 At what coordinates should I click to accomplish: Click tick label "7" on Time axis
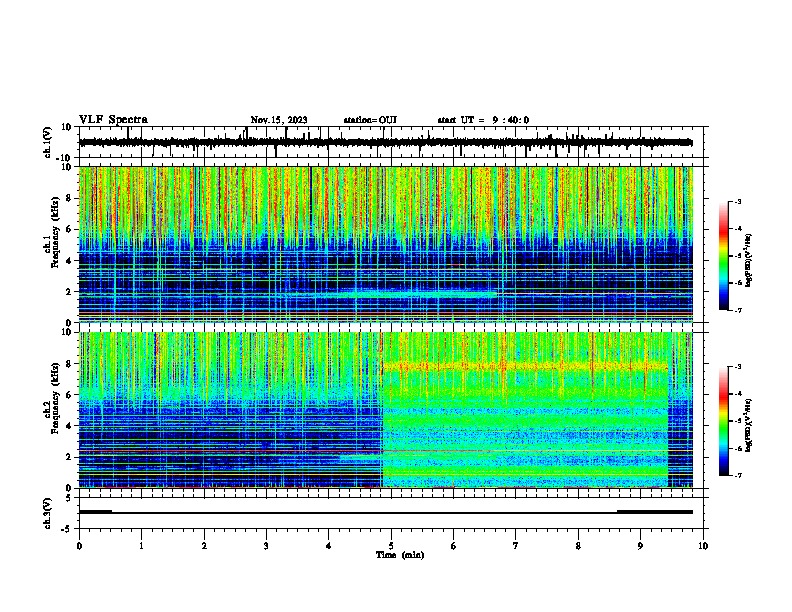pyautogui.click(x=516, y=546)
